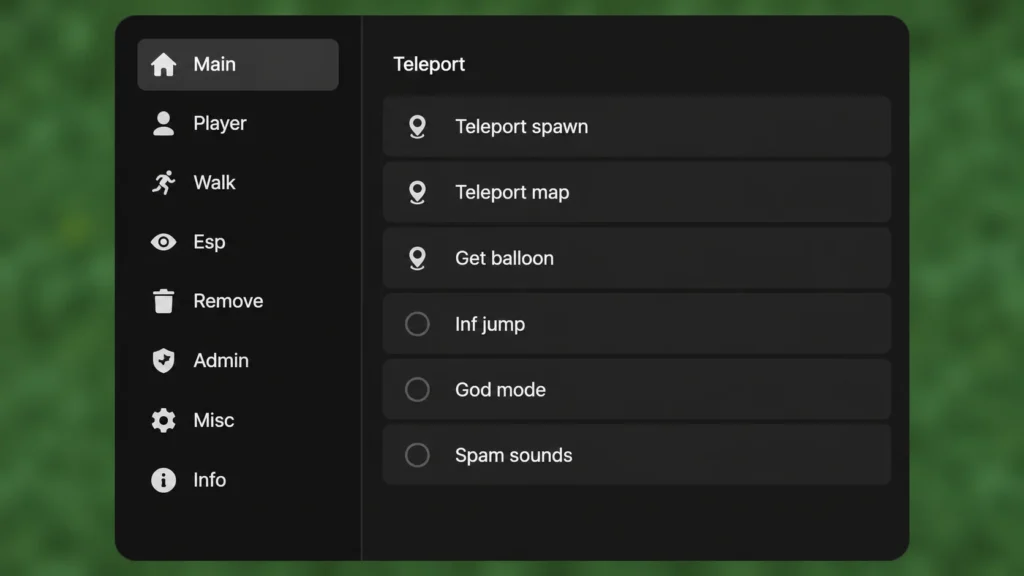This screenshot has height=576, width=1024.
Task: Click the pin icon next to Get balloon
Action: [417, 259]
